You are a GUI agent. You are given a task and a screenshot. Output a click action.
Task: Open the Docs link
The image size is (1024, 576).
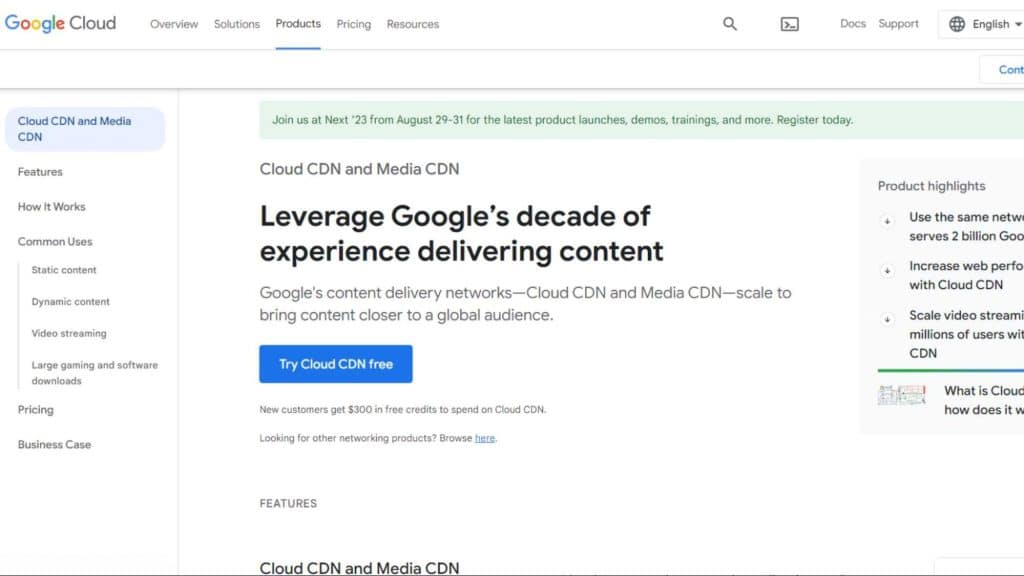(x=852, y=24)
